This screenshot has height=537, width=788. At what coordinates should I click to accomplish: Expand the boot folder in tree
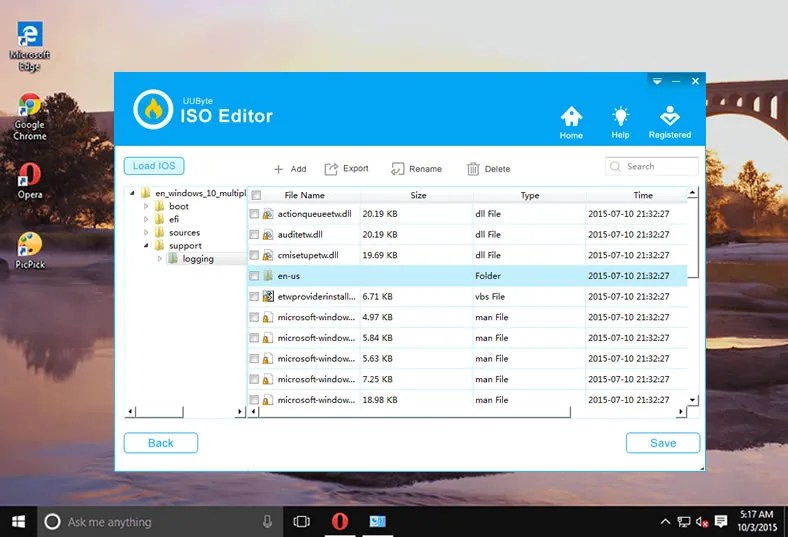[146, 206]
